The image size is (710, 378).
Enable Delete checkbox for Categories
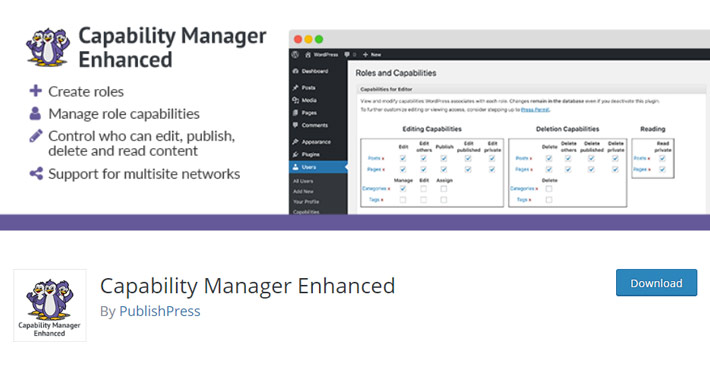[549, 189]
